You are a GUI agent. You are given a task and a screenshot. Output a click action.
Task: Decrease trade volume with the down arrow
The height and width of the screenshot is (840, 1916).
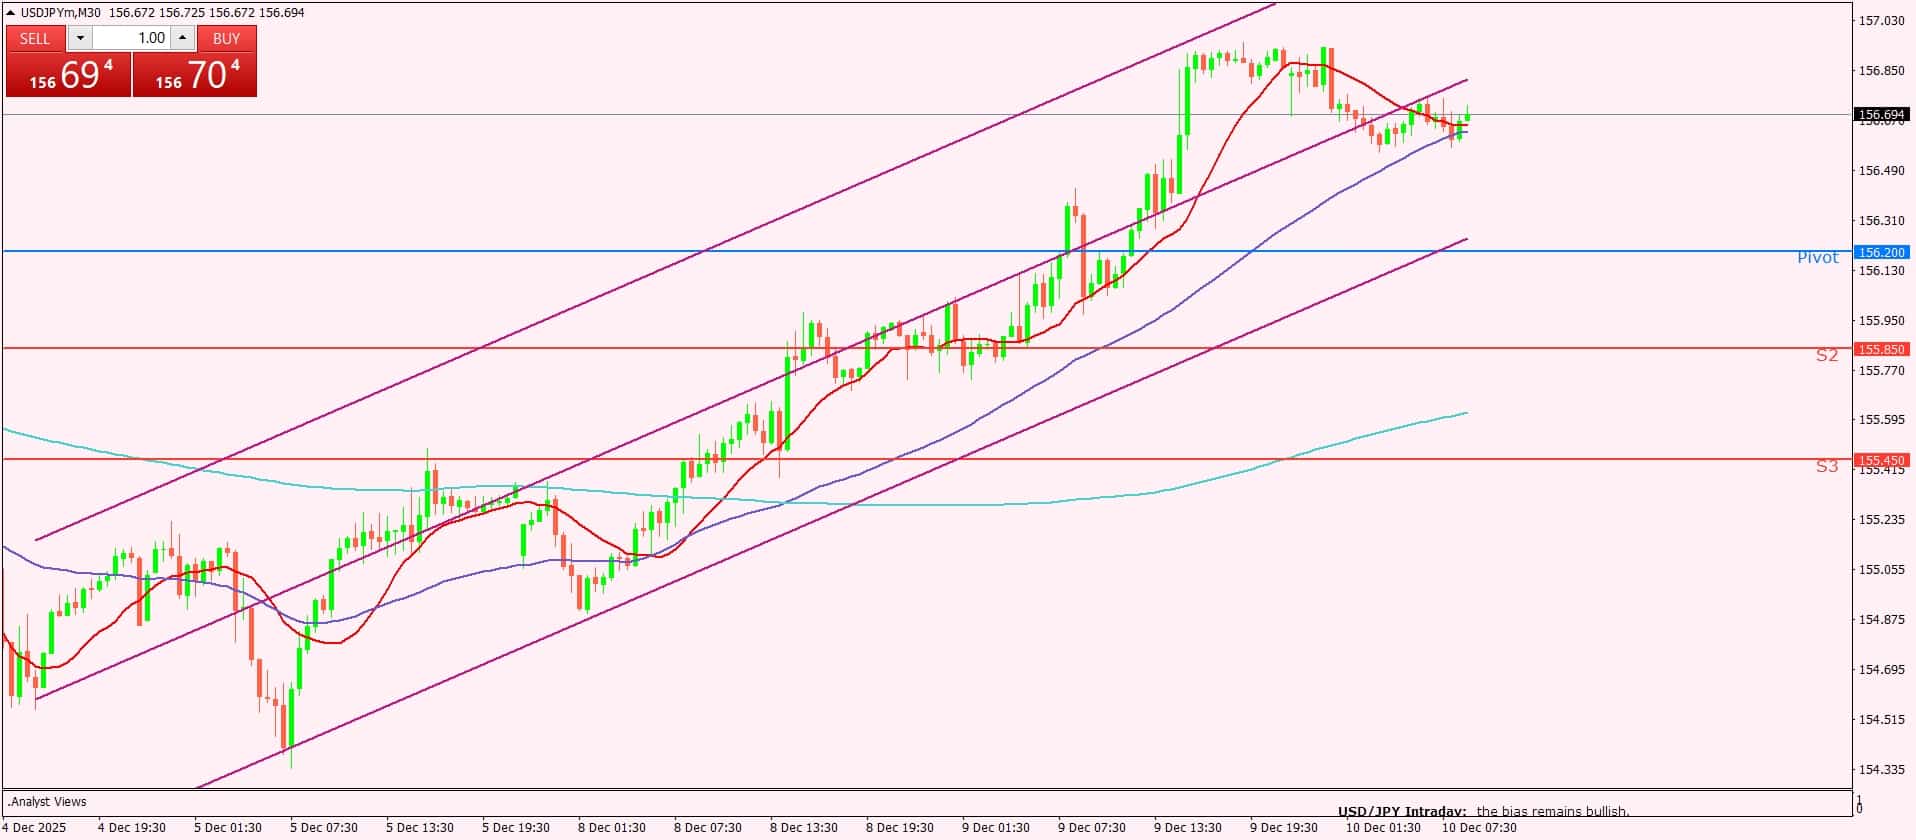(x=80, y=38)
